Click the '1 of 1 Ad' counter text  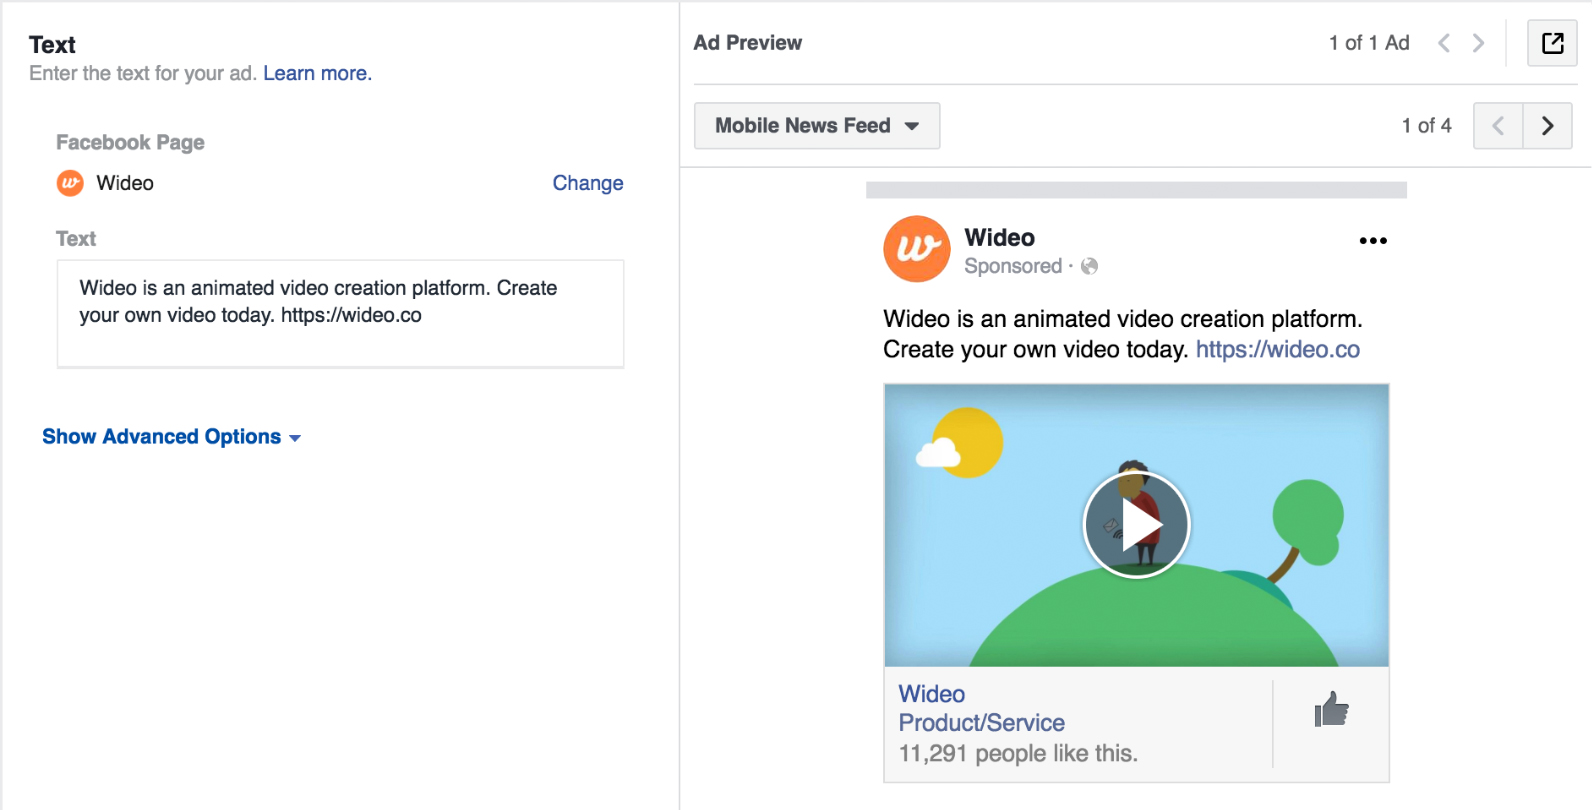(x=1369, y=43)
